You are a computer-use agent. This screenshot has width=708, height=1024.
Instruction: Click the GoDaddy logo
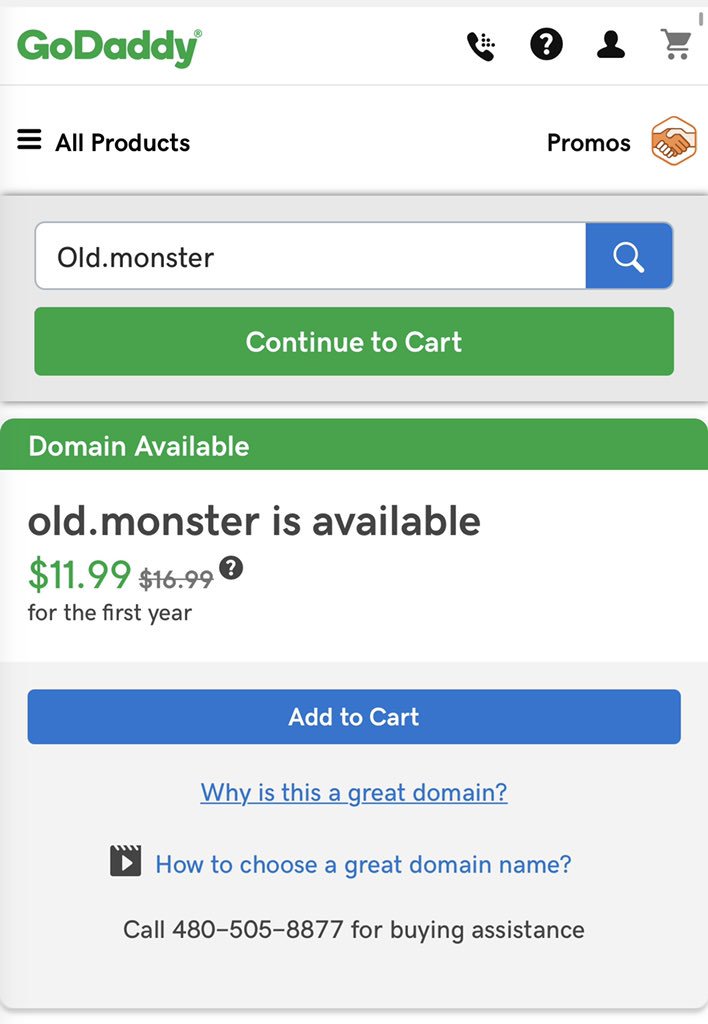click(x=109, y=47)
